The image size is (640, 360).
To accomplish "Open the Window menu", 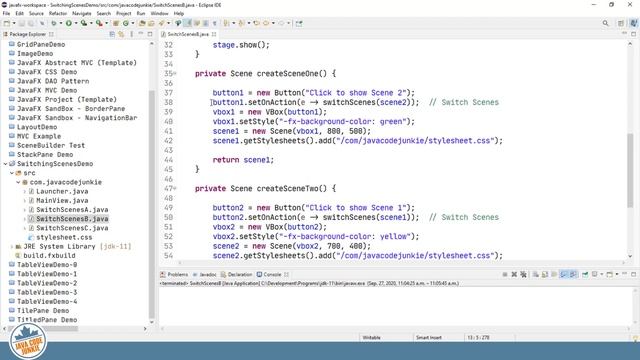I will (x=159, y=13).
